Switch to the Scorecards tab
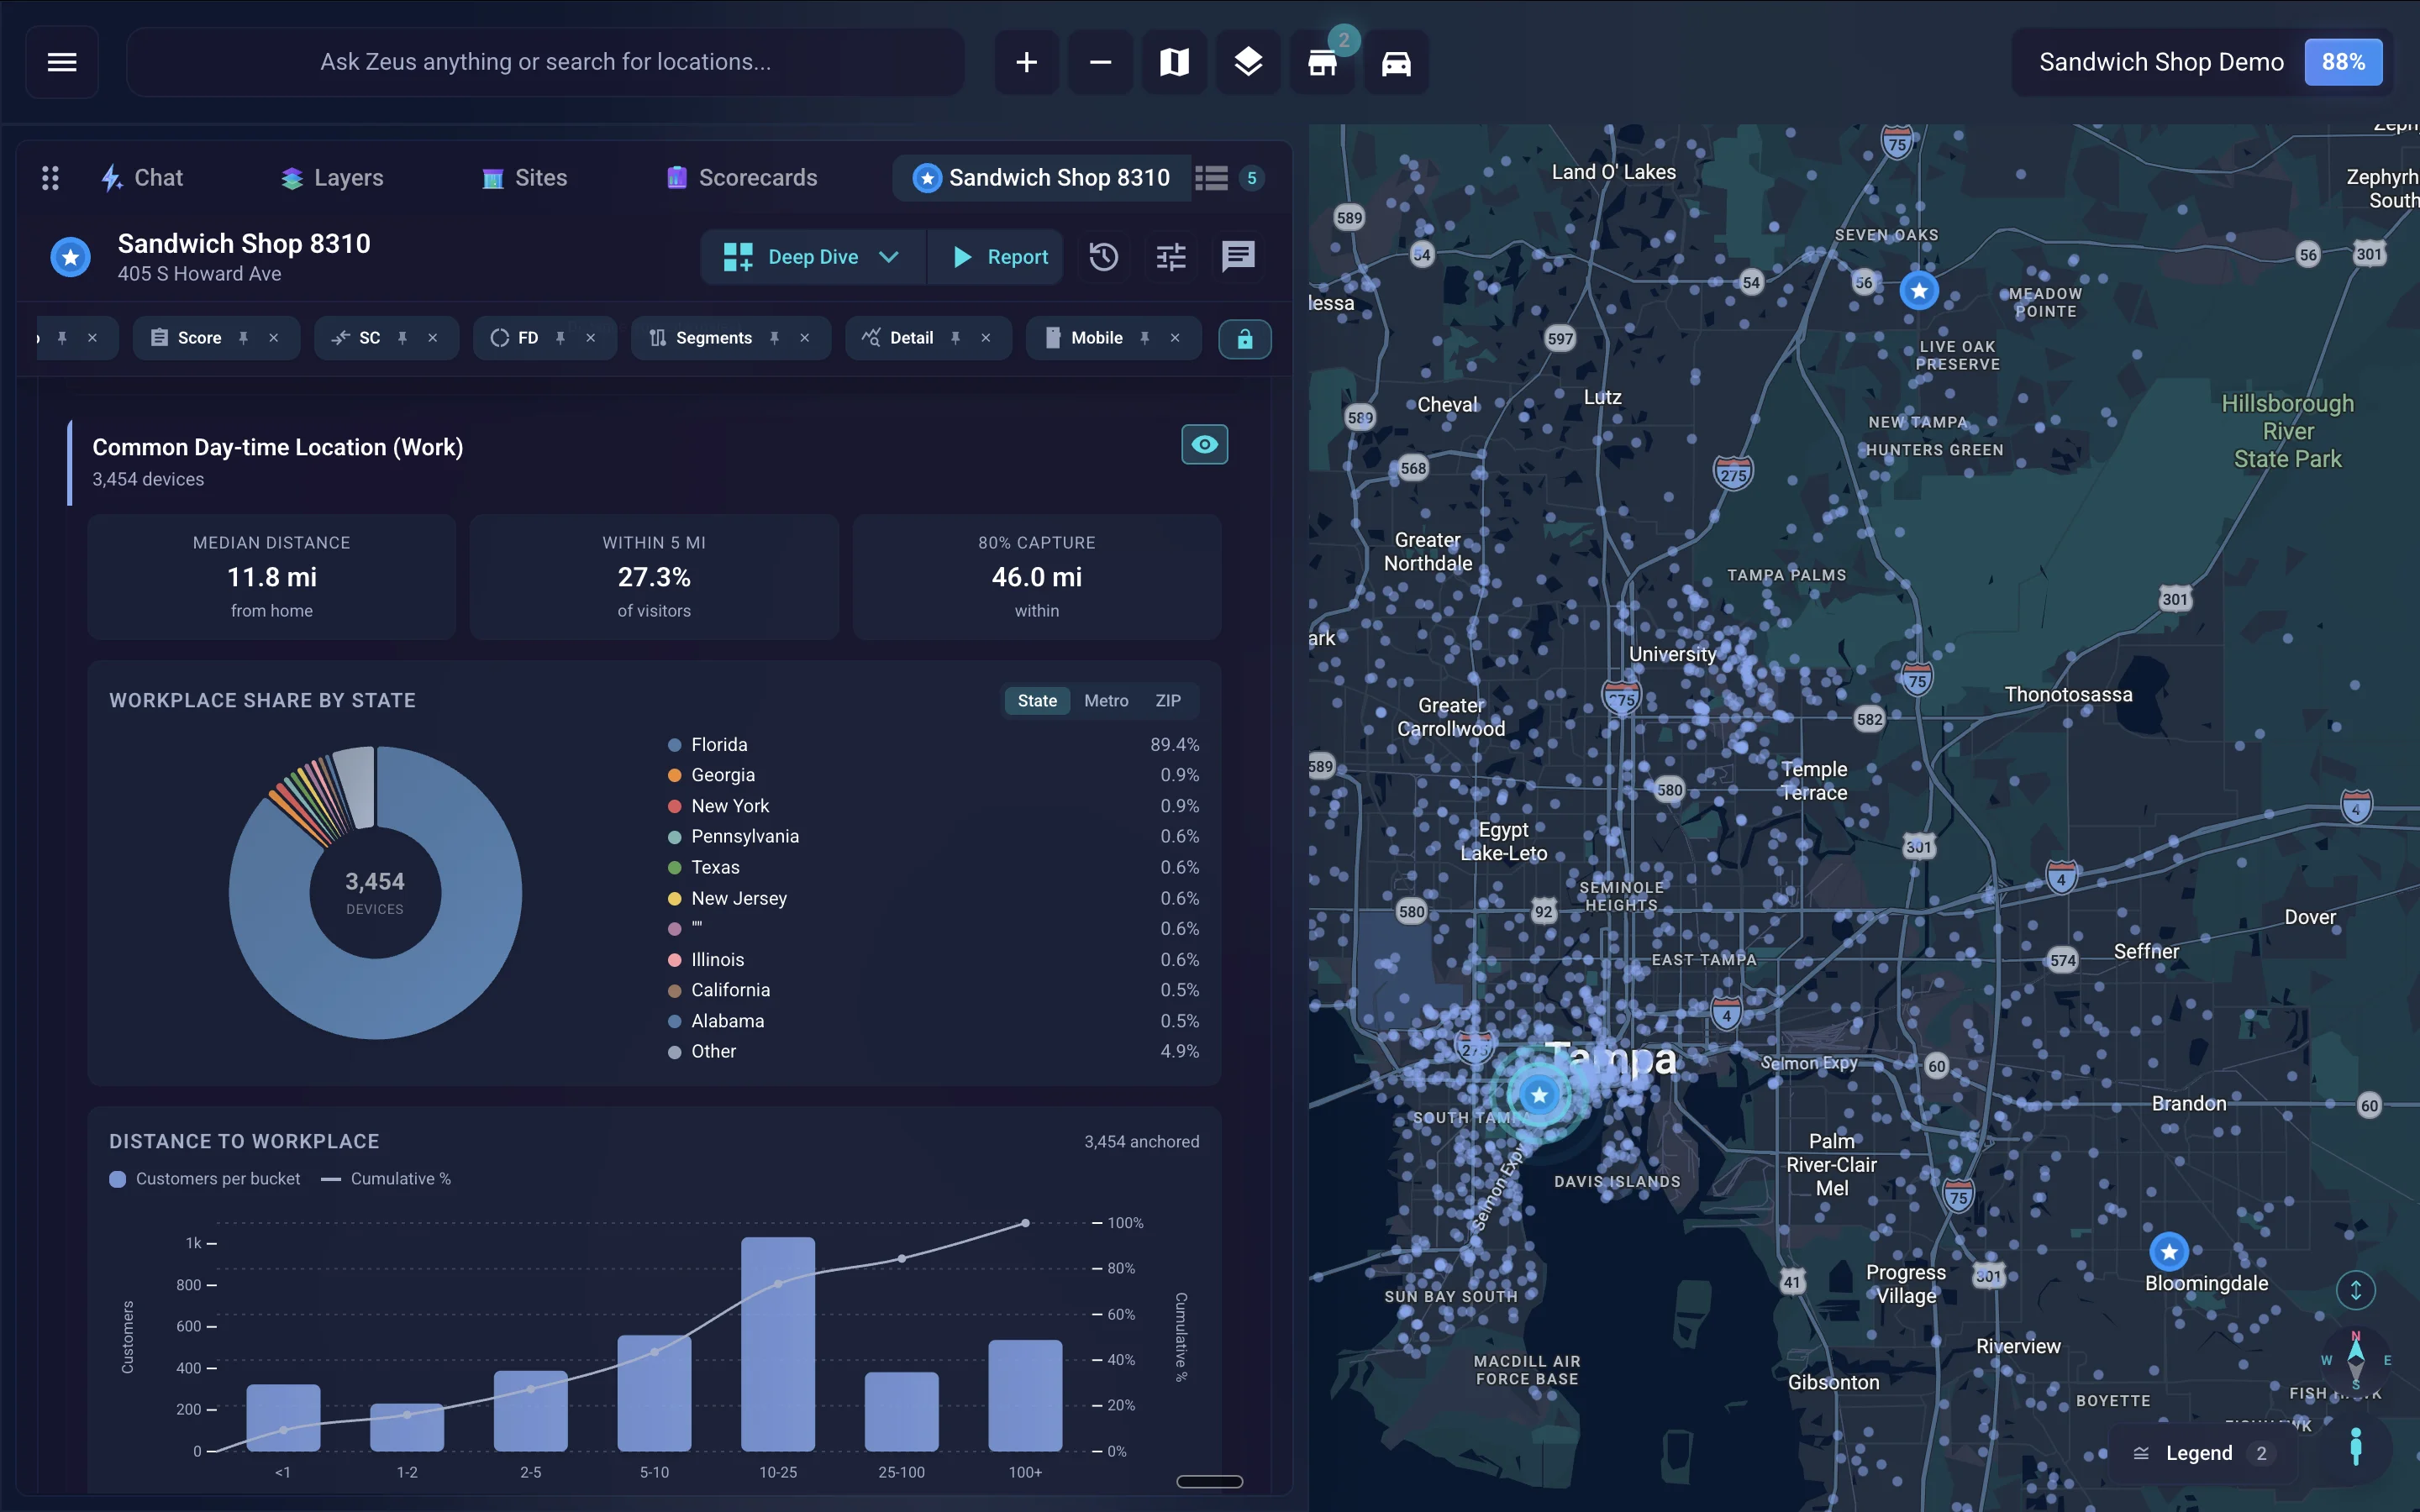This screenshot has width=2420, height=1512. 742,178
